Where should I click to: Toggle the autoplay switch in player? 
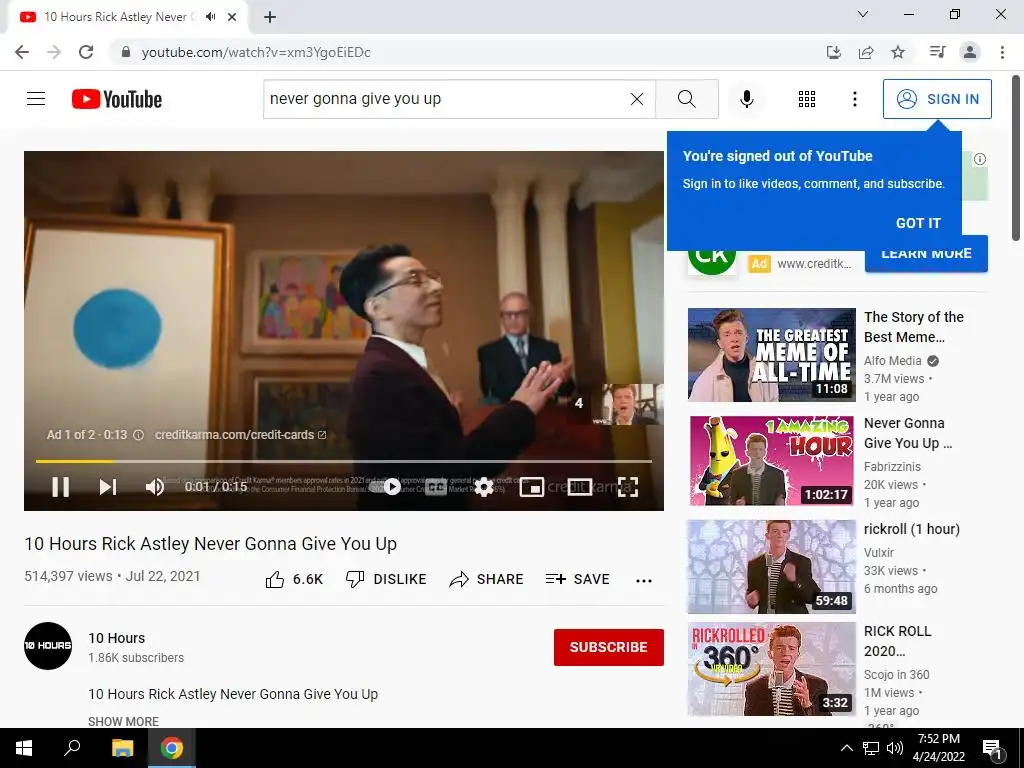[386, 487]
